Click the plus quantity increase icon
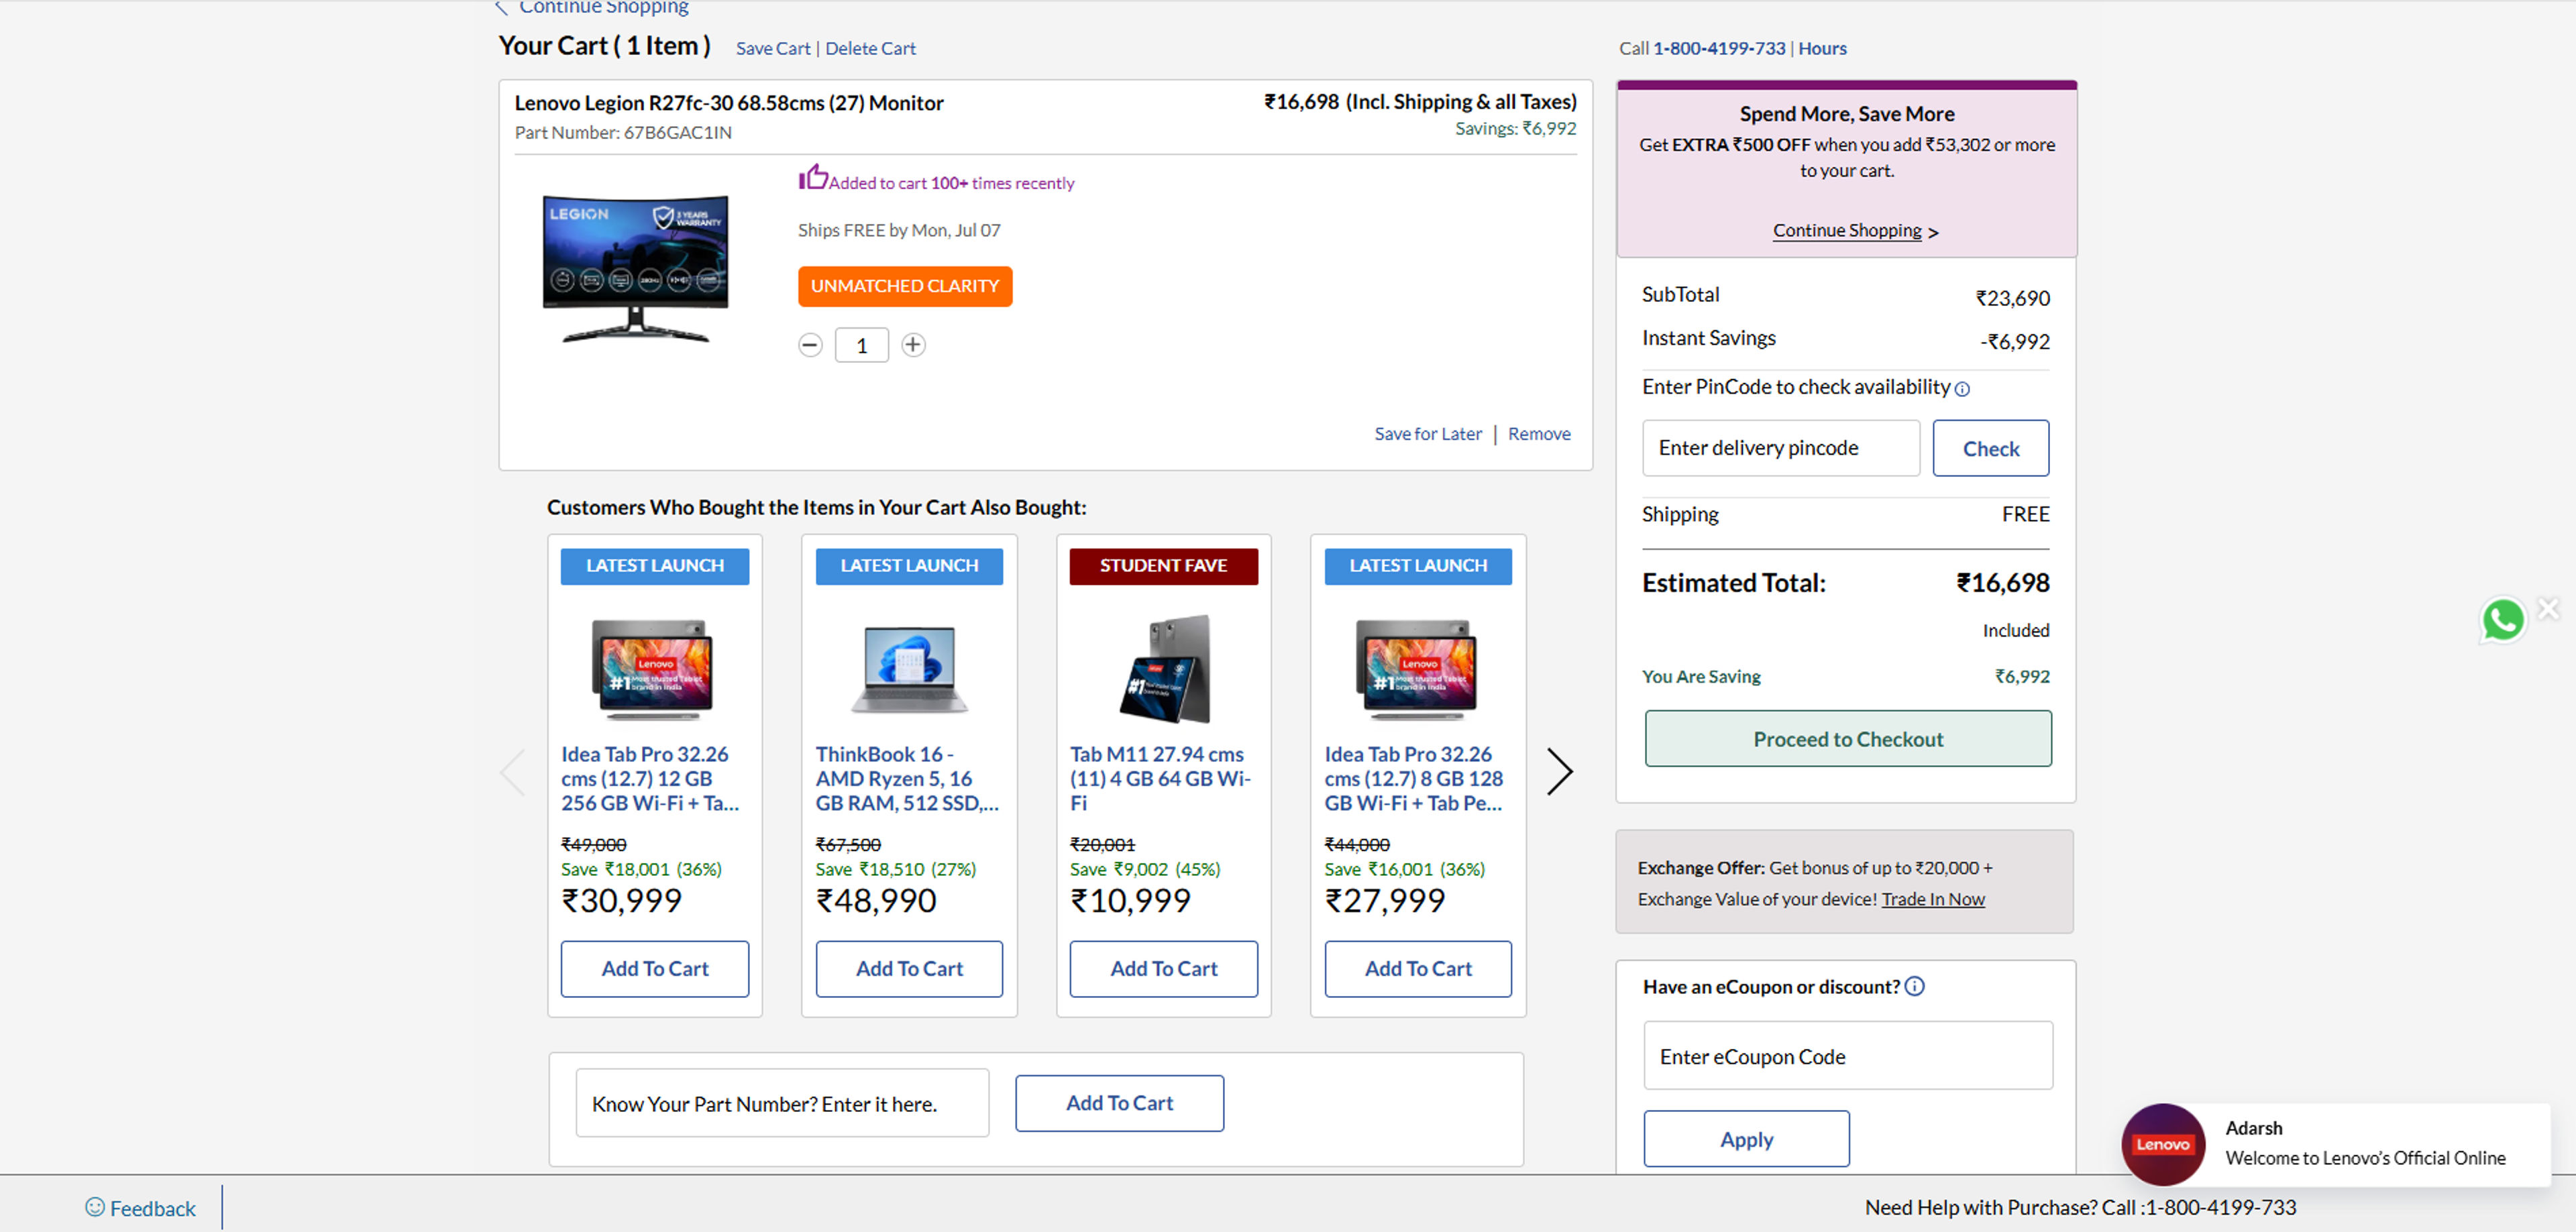 coord(913,345)
